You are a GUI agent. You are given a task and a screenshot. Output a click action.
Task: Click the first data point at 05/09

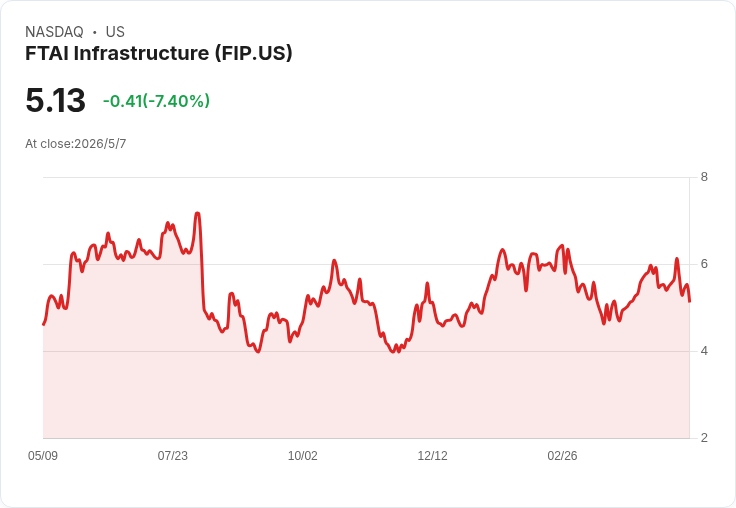click(44, 324)
